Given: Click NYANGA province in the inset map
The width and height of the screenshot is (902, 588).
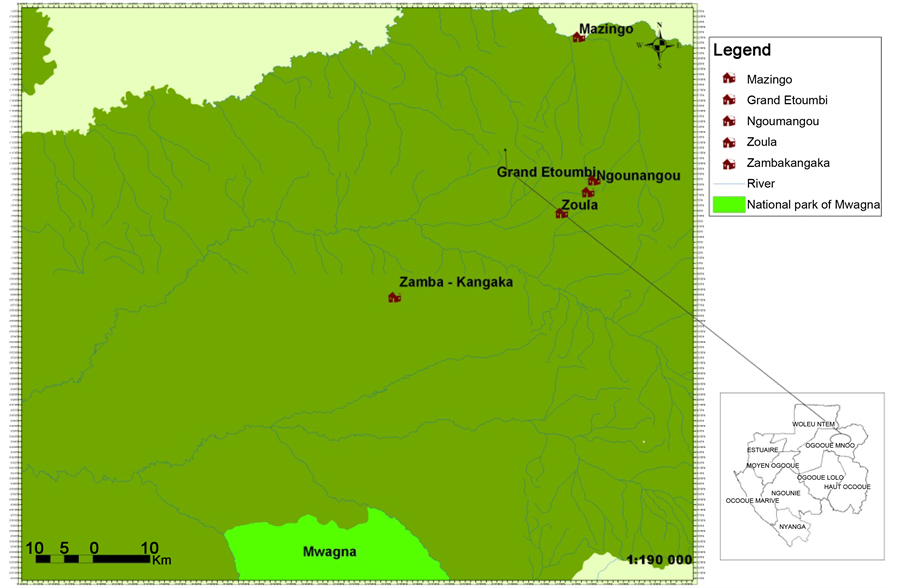Looking at the screenshot, I should (792, 525).
